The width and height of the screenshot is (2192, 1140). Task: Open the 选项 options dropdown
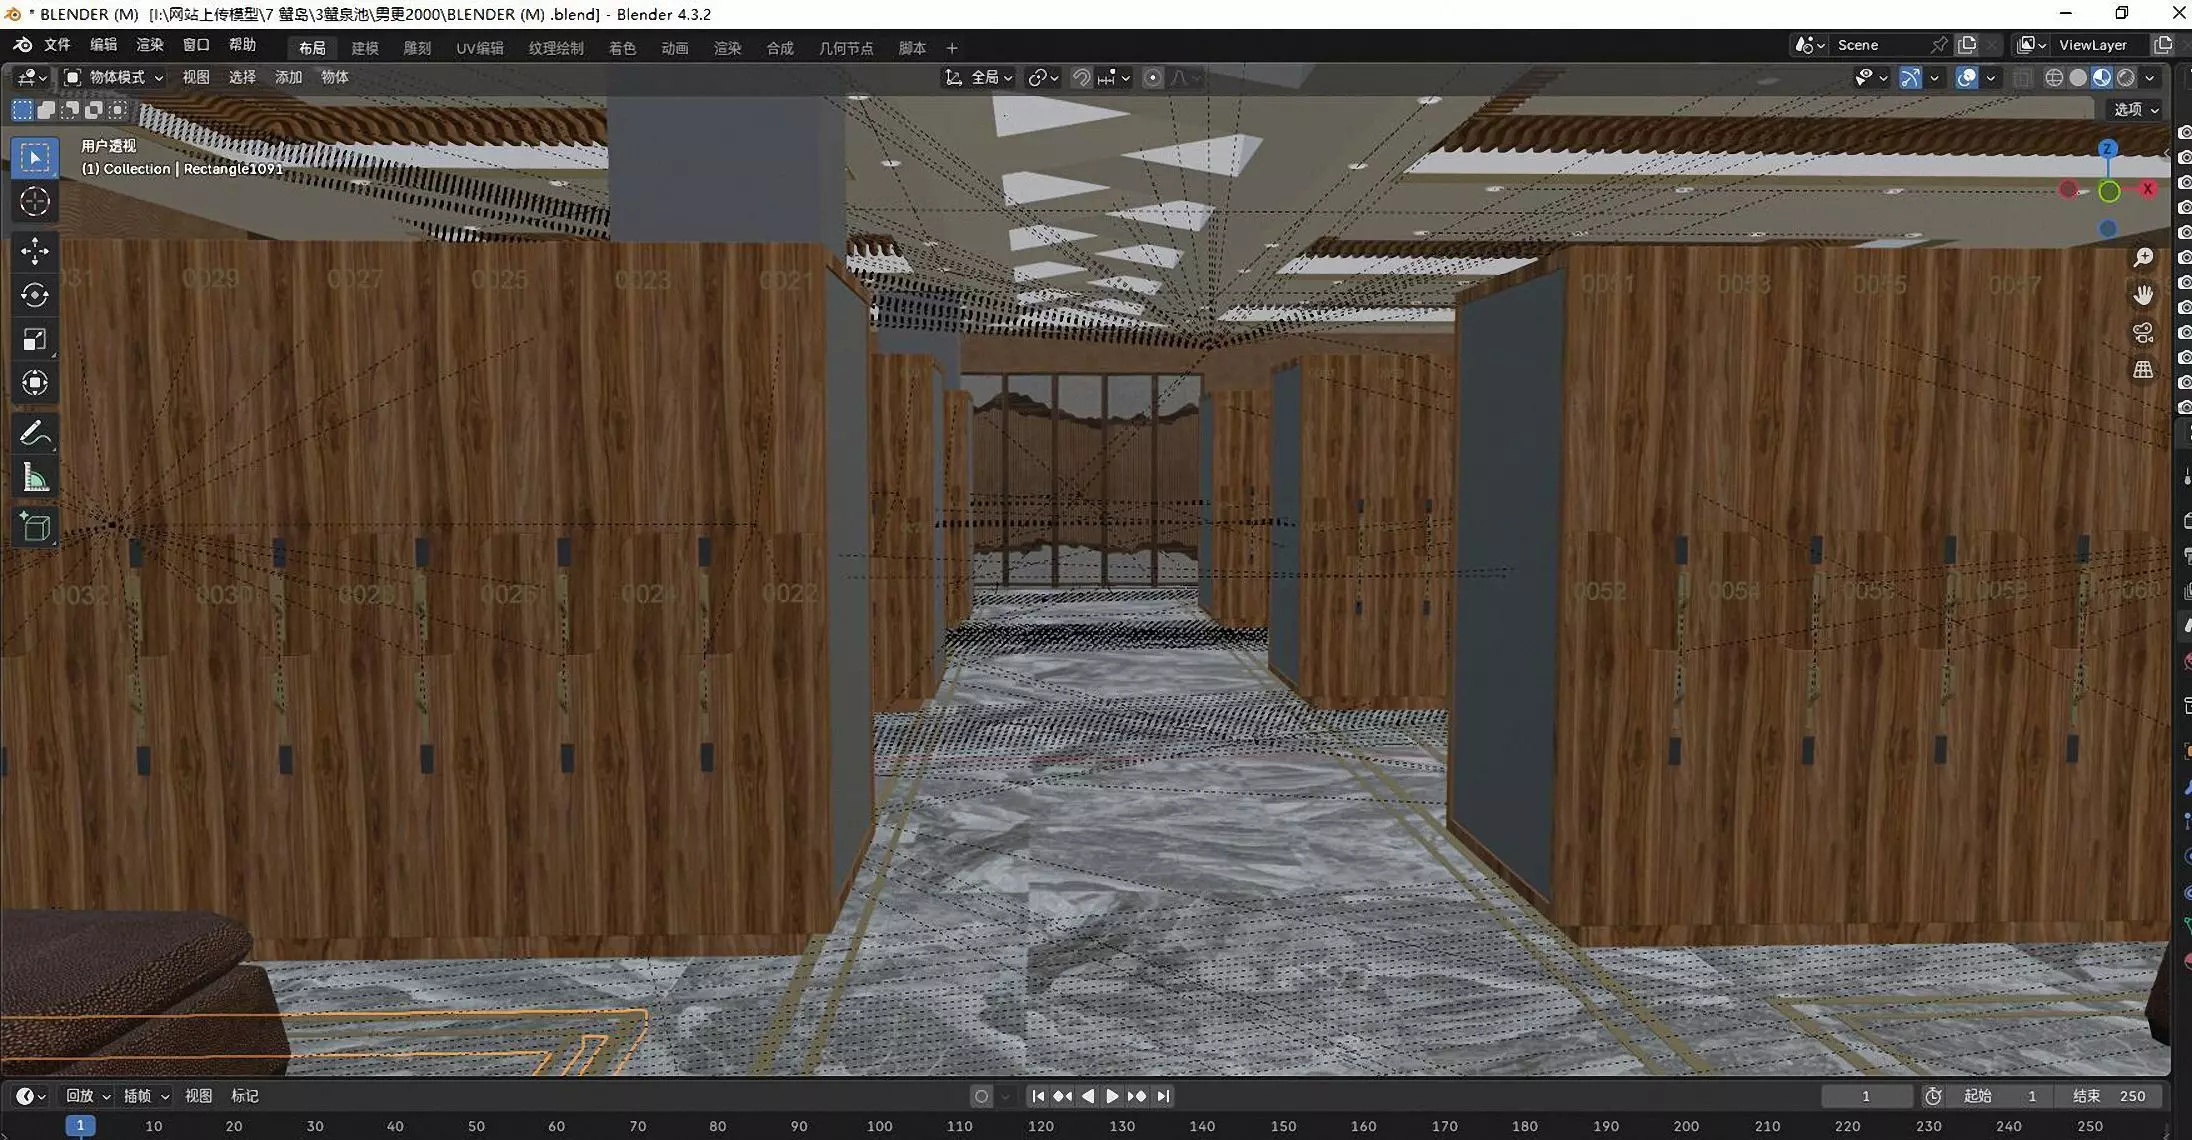point(2136,109)
